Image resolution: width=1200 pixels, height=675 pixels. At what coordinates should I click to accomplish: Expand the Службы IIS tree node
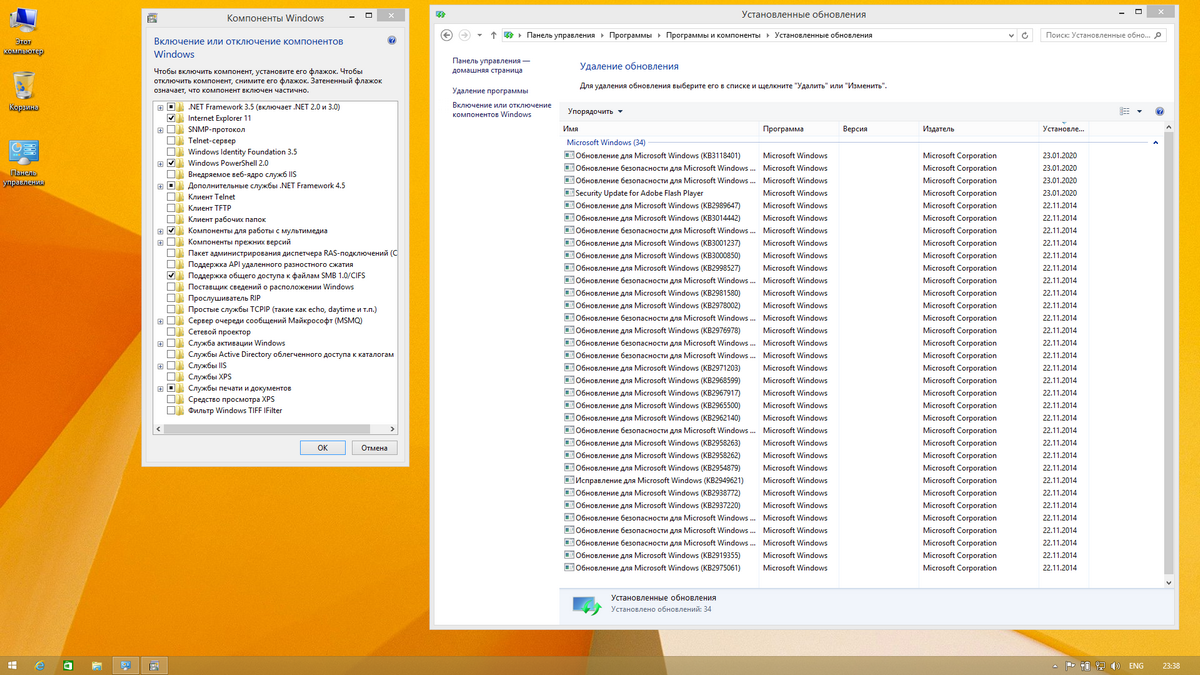[160, 366]
